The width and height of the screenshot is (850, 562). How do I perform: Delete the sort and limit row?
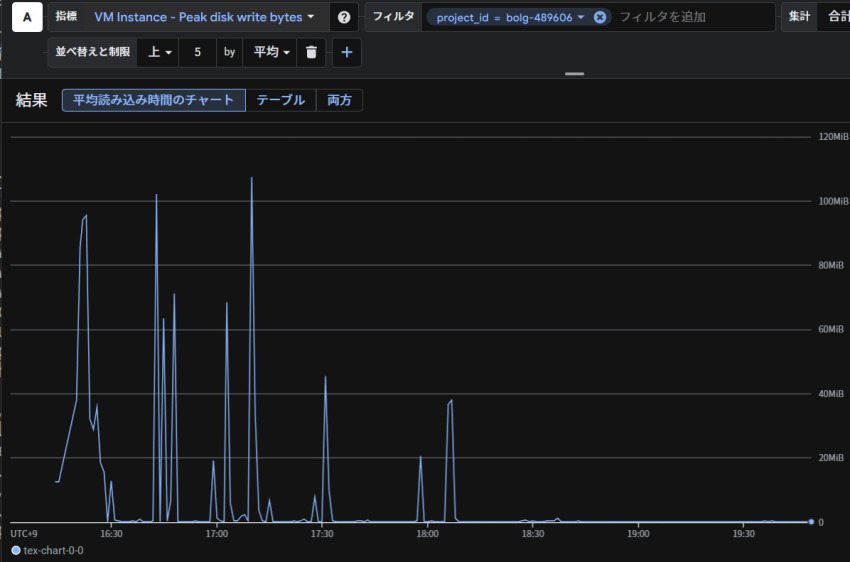311,52
